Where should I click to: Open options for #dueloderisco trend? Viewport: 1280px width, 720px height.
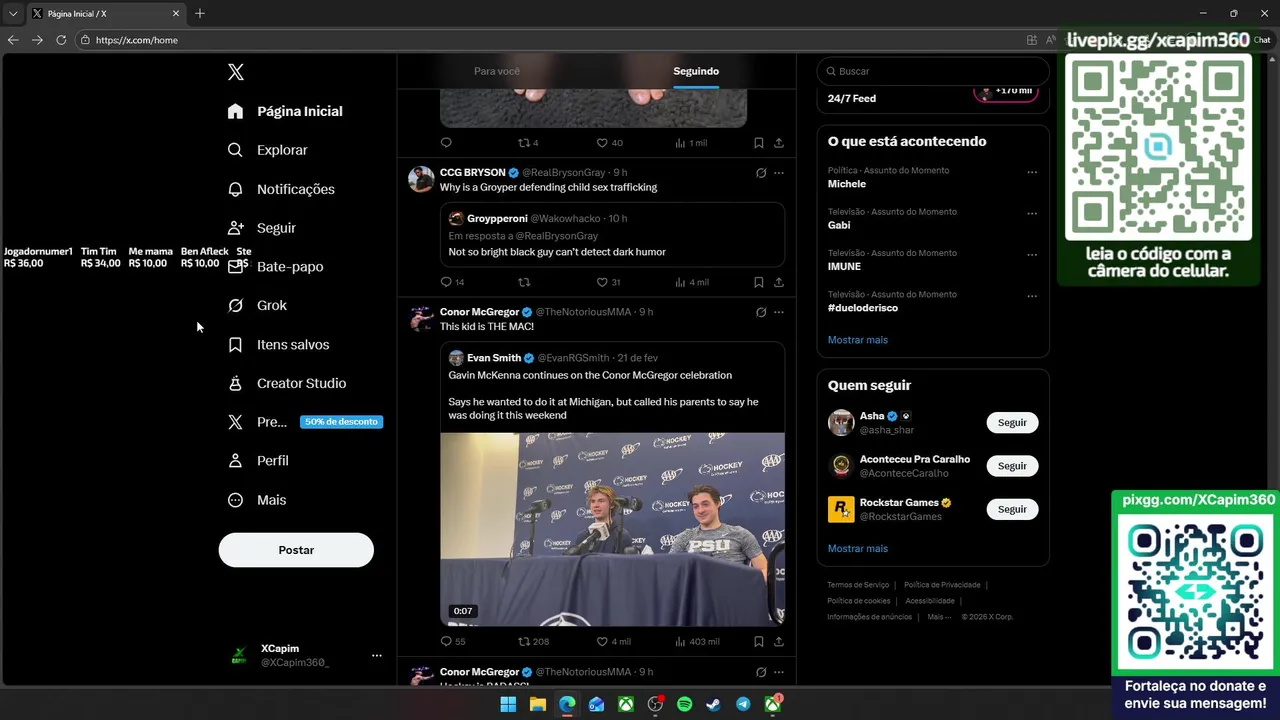(x=1032, y=296)
